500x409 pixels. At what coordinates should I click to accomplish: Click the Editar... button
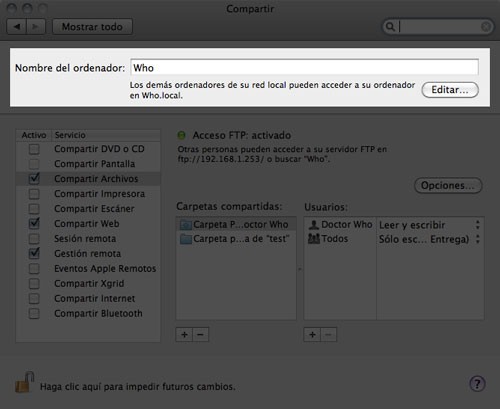[x=450, y=90]
